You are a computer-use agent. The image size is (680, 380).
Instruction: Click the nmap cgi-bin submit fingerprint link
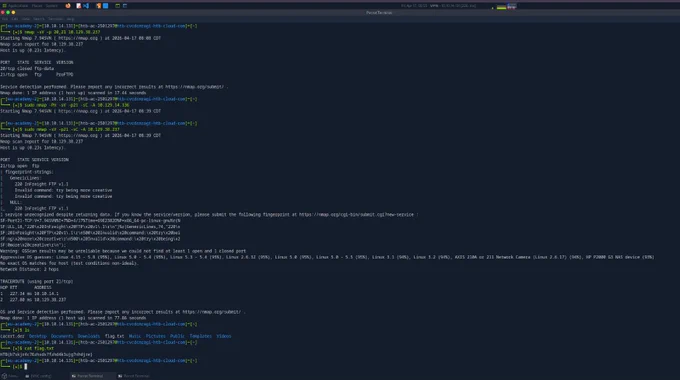pyautogui.click(x=356, y=214)
